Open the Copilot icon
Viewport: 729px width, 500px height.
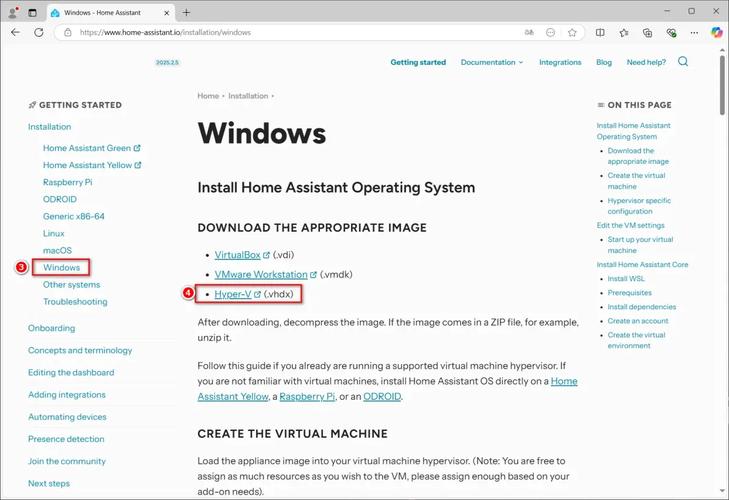coord(717,33)
